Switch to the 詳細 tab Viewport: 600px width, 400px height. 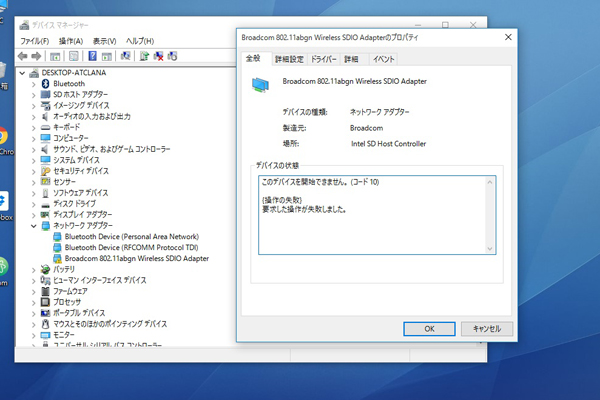(x=351, y=59)
